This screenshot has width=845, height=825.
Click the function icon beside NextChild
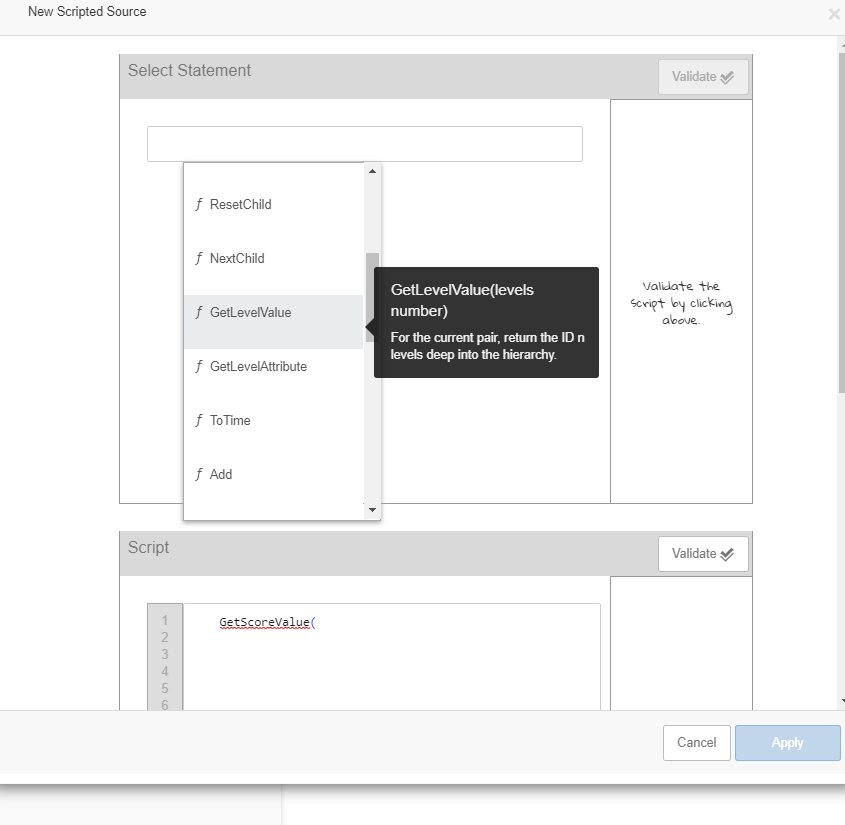[199, 259]
